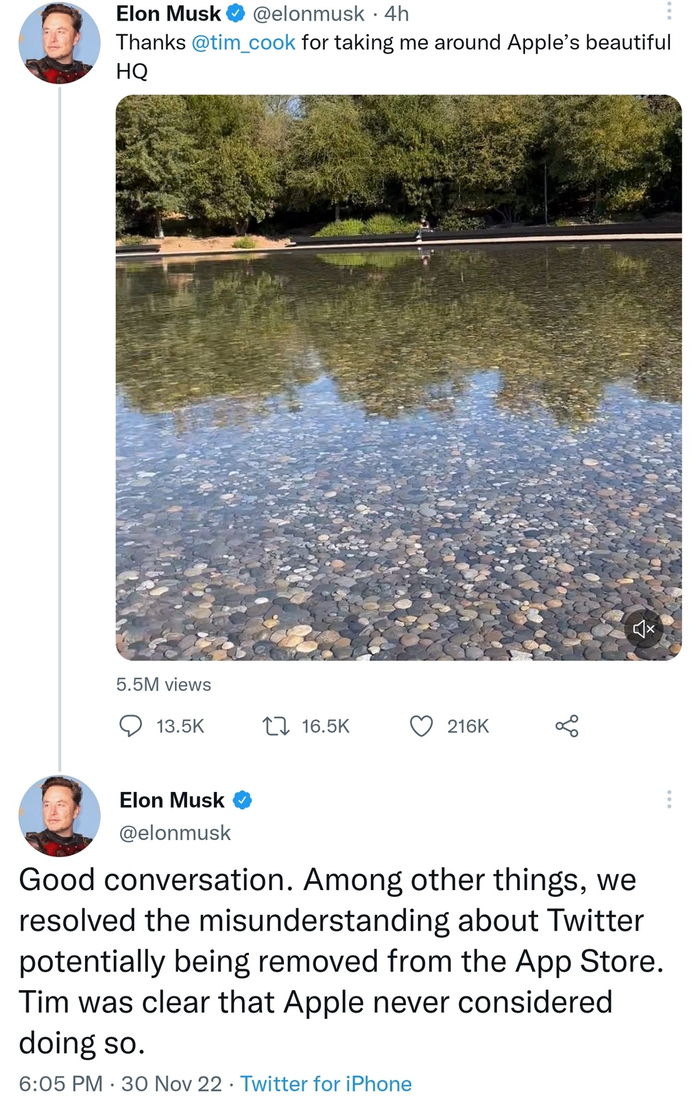Click the verified badge on second tweet
Viewport: 700px width, 1099px height.
pyautogui.click(x=242, y=800)
